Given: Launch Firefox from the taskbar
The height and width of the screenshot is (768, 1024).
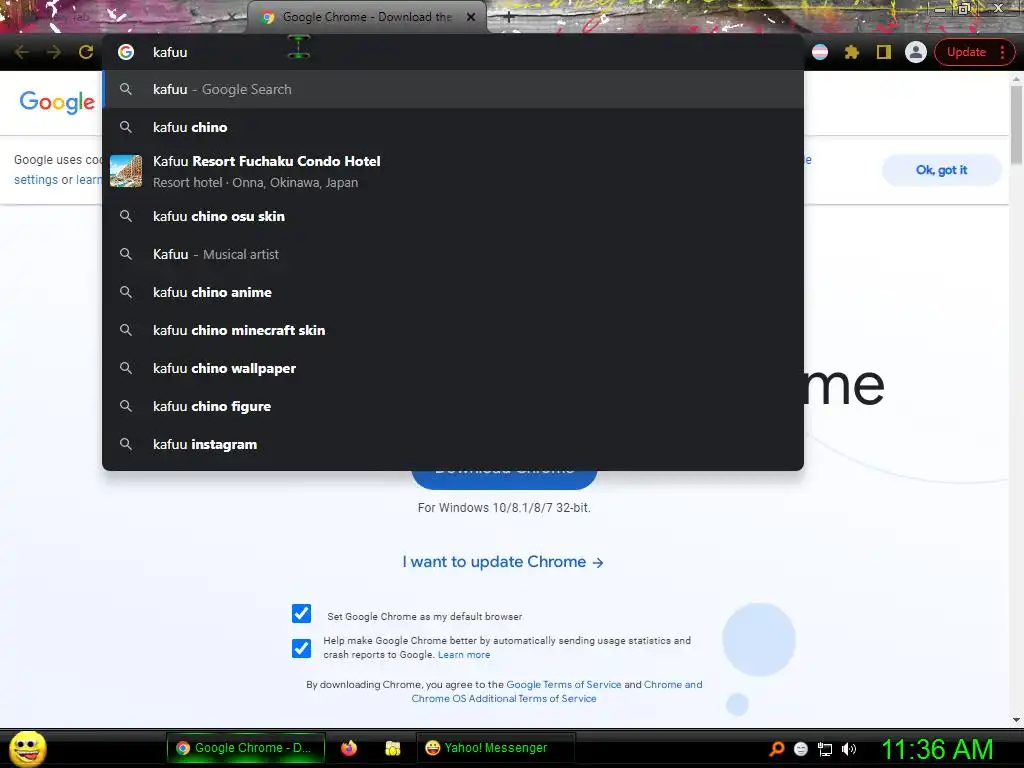Looking at the screenshot, I should point(349,748).
